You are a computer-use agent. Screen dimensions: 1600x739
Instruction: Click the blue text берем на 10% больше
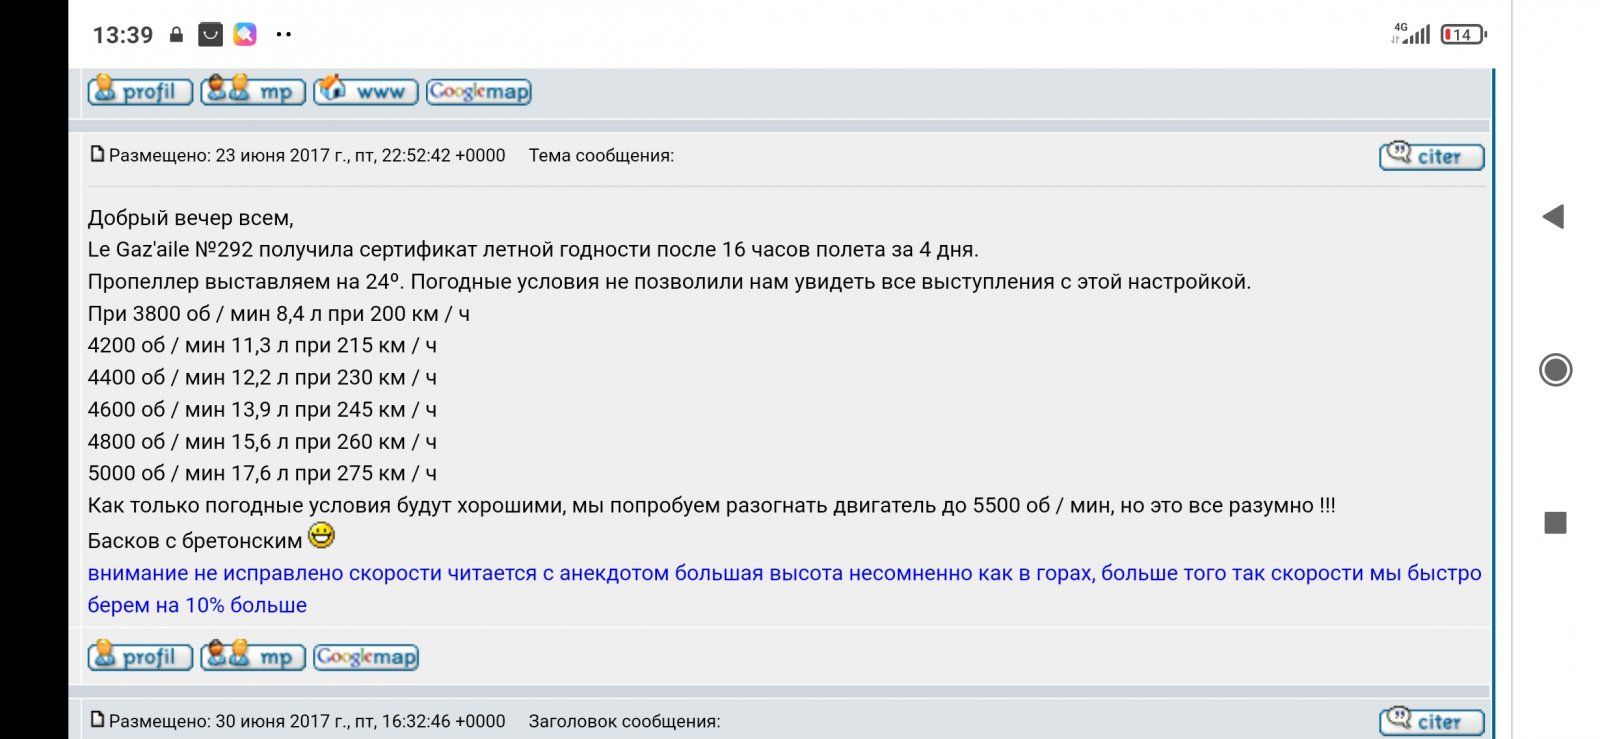pos(197,605)
